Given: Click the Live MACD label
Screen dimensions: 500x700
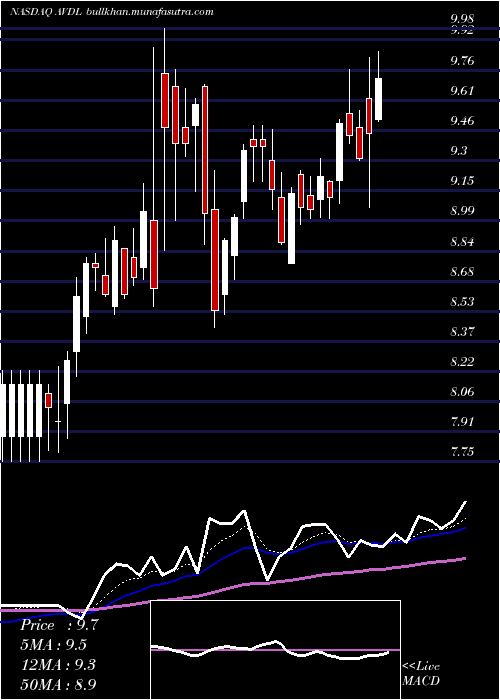Looking at the screenshot, I should point(421,673).
